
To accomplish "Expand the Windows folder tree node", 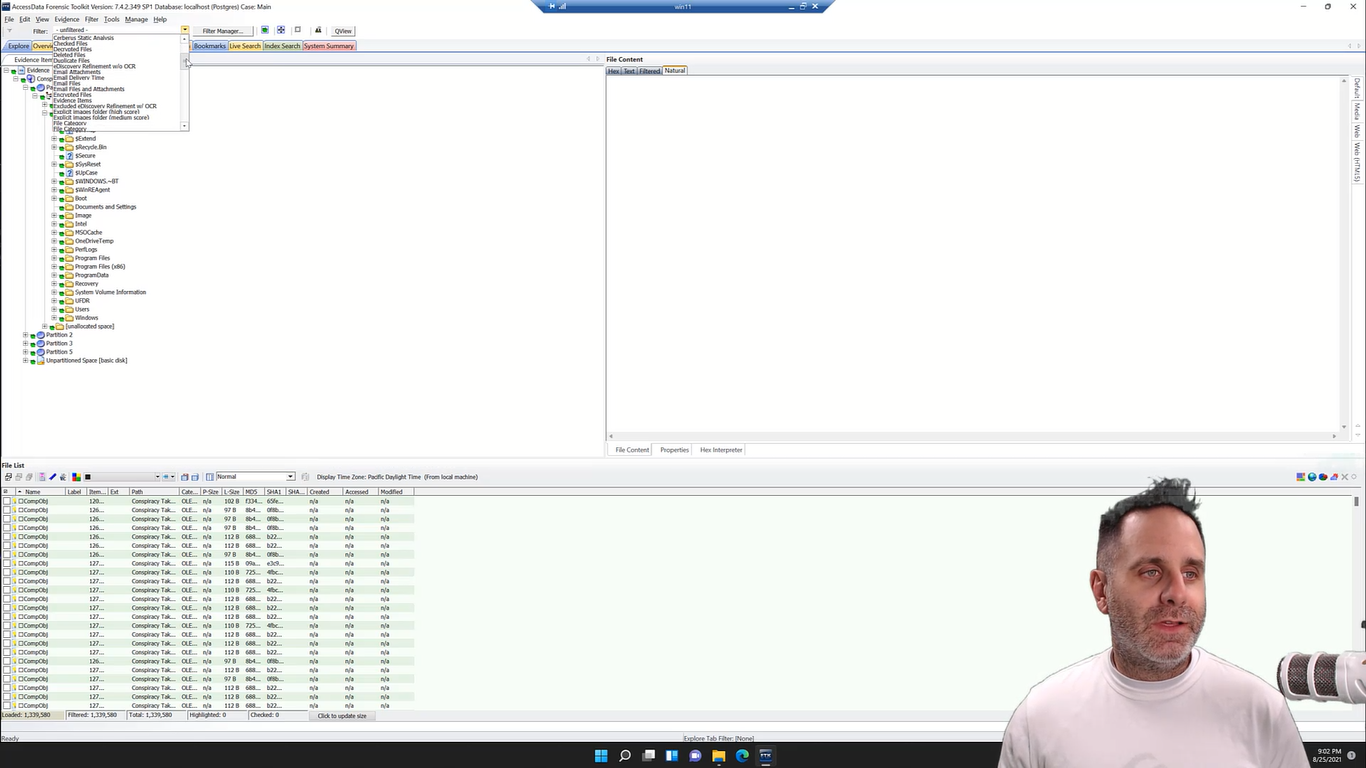I will coord(54,318).
